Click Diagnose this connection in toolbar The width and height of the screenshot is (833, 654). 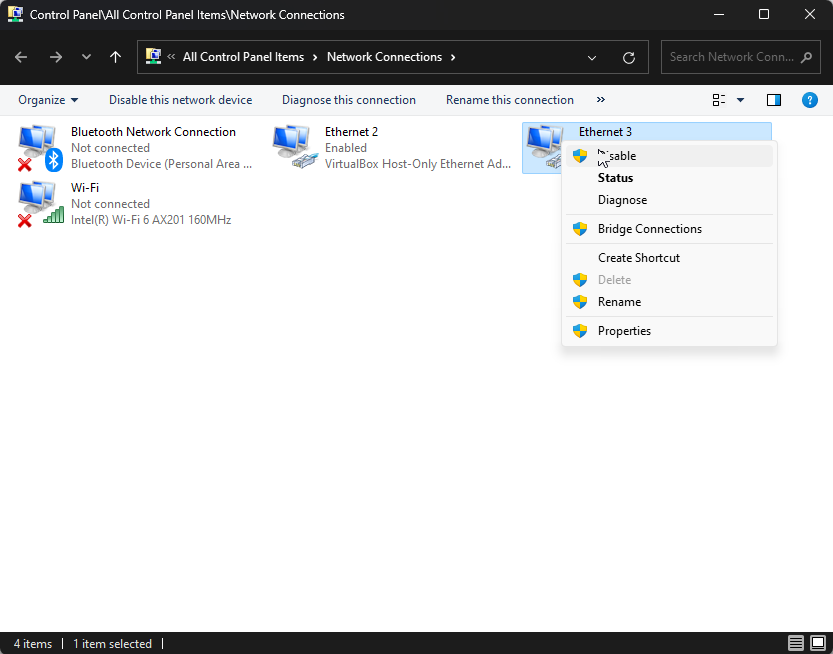point(348,100)
